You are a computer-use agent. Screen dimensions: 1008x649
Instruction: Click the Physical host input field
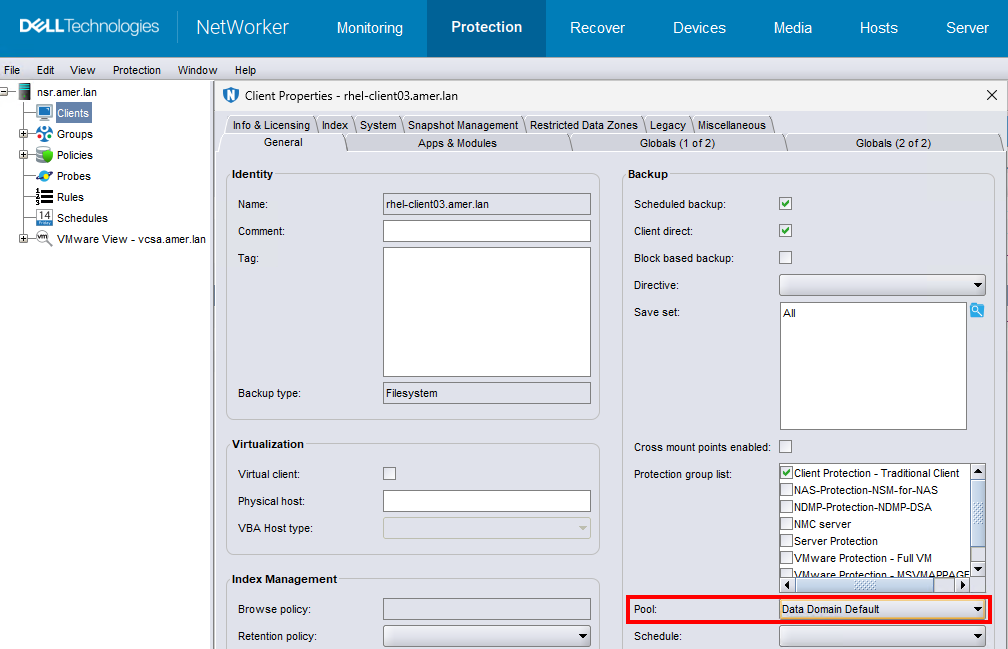pos(487,501)
